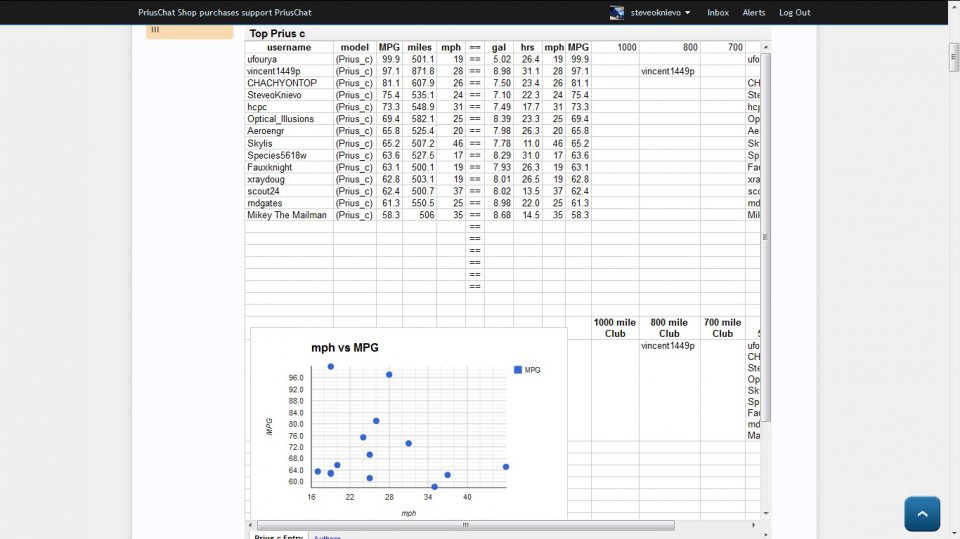The width and height of the screenshot is (960, 539).
Task: Click the Log Out link
Action: coord(794,13)
